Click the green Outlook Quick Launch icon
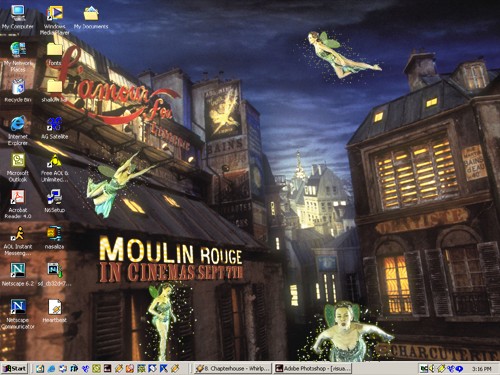Screen dimensions: 500x375 point(96,368)
